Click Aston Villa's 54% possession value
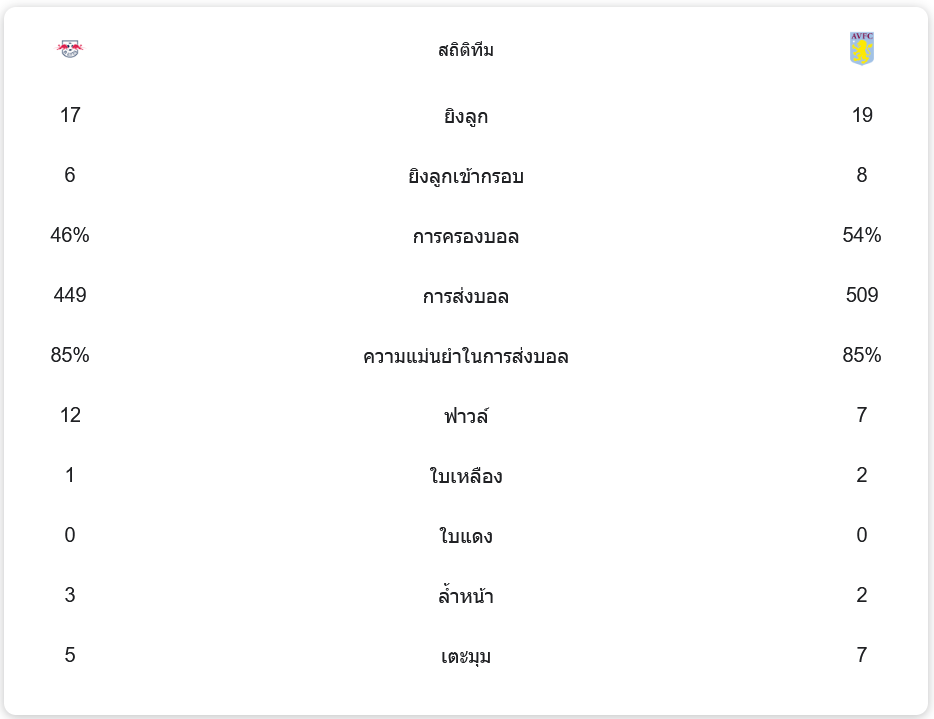The height and width of the screenshot is (719, 934). tap(862, 235)
